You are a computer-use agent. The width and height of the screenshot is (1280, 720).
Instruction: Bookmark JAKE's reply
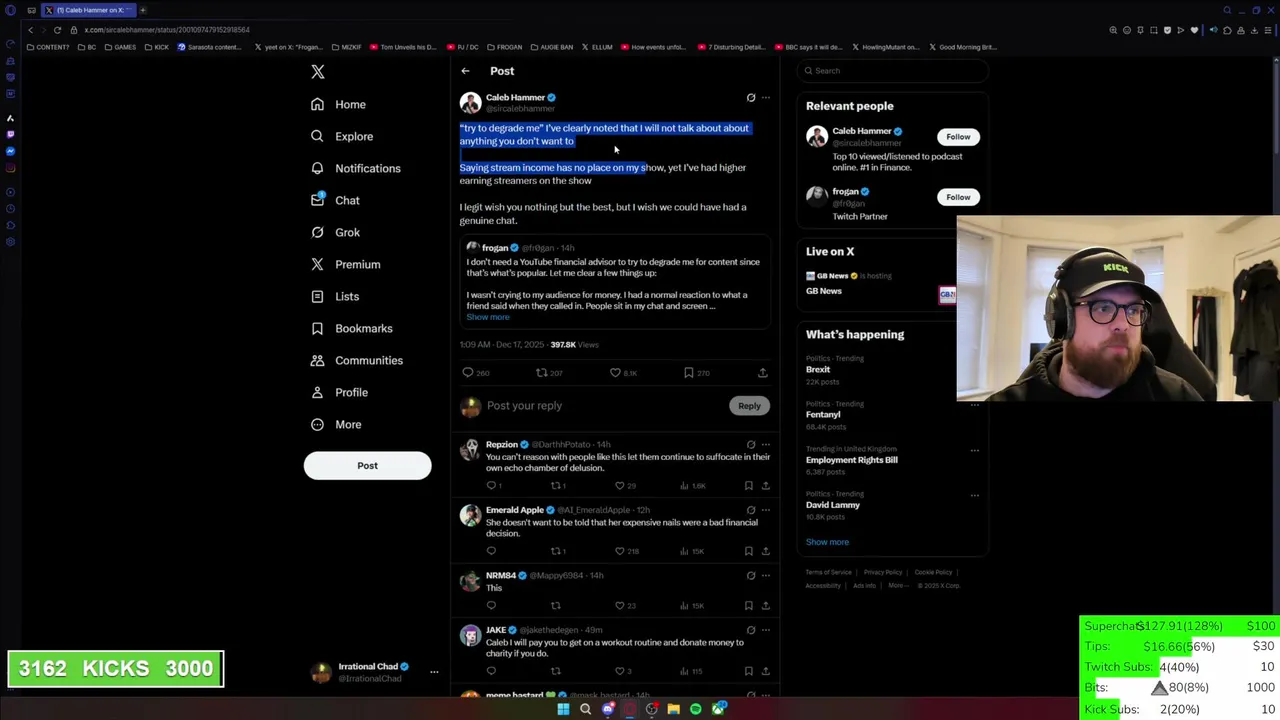pos(748,671)
